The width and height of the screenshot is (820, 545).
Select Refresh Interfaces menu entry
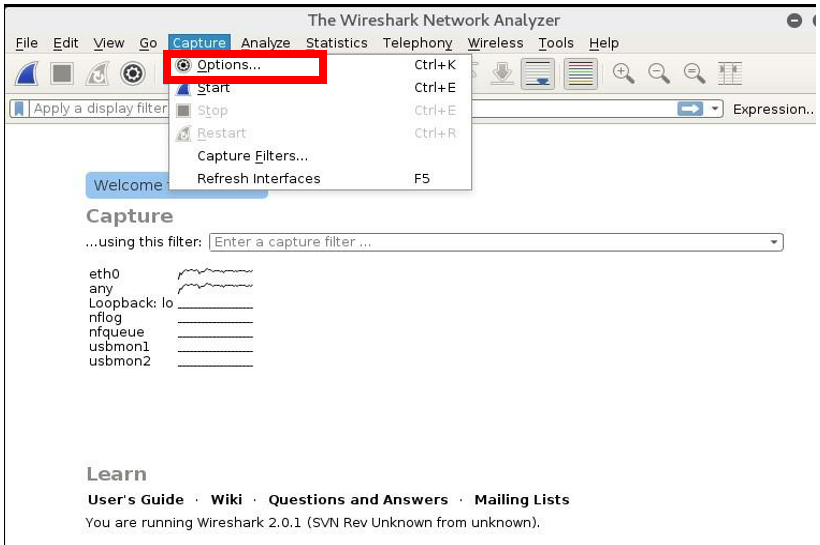pos(320,178)
